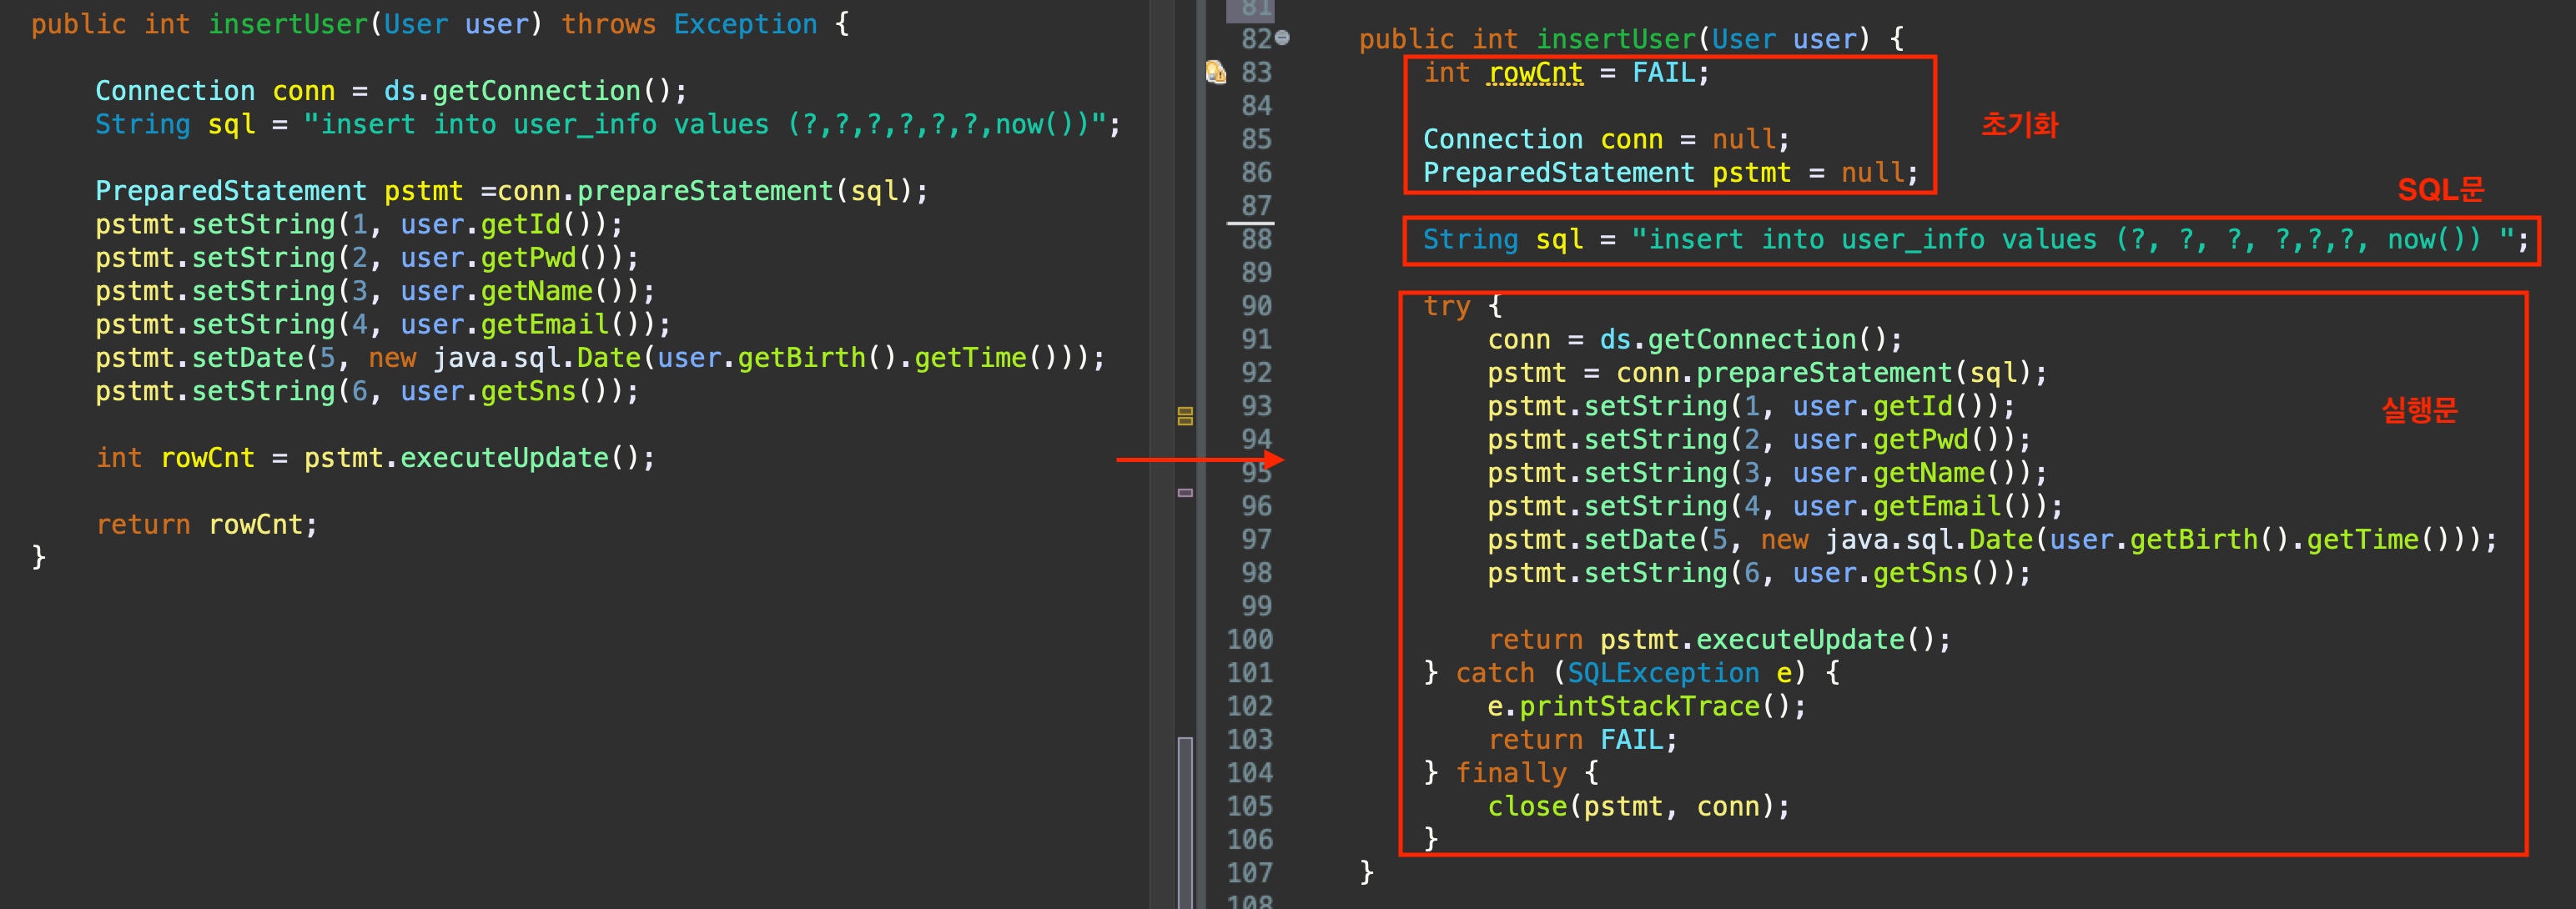This screenshot has width=2576, height=909.
Task: Click return rowCnt statement in the left pane
Action: coord(206,525)
